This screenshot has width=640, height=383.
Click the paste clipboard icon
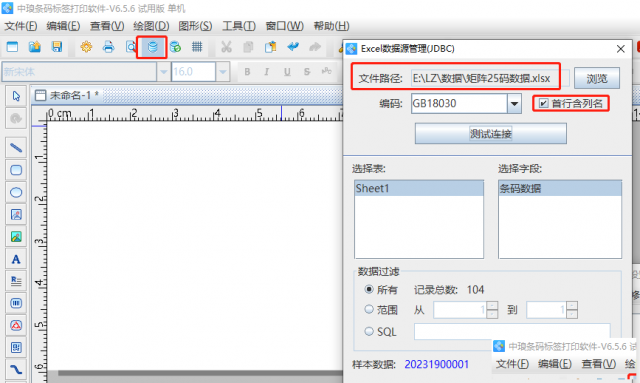click(270, 47)
